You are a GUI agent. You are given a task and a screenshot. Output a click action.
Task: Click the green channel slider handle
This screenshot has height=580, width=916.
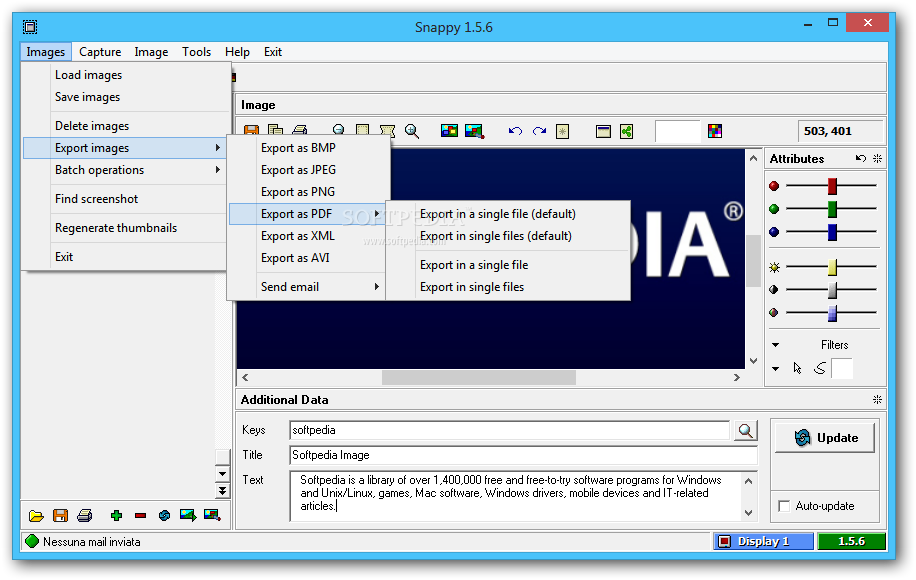tap(832, 209)
